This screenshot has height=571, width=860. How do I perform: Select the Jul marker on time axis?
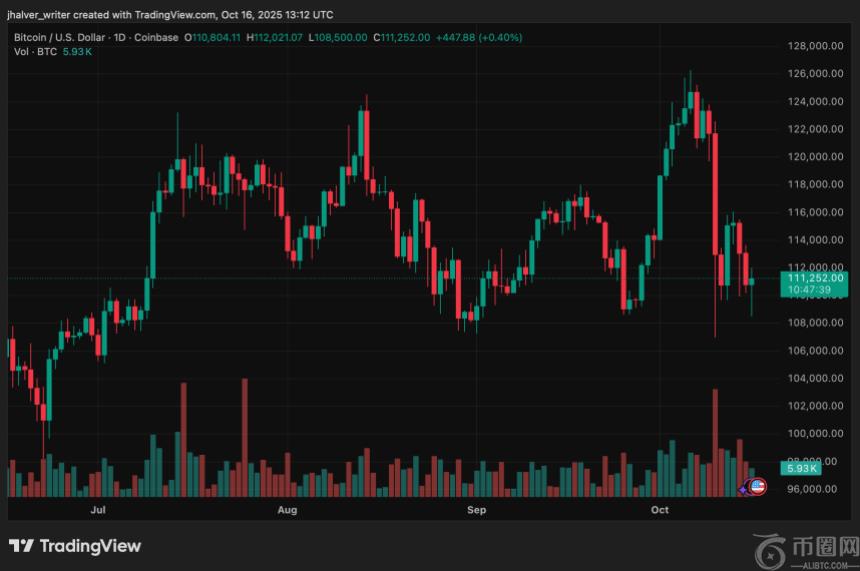98,510
